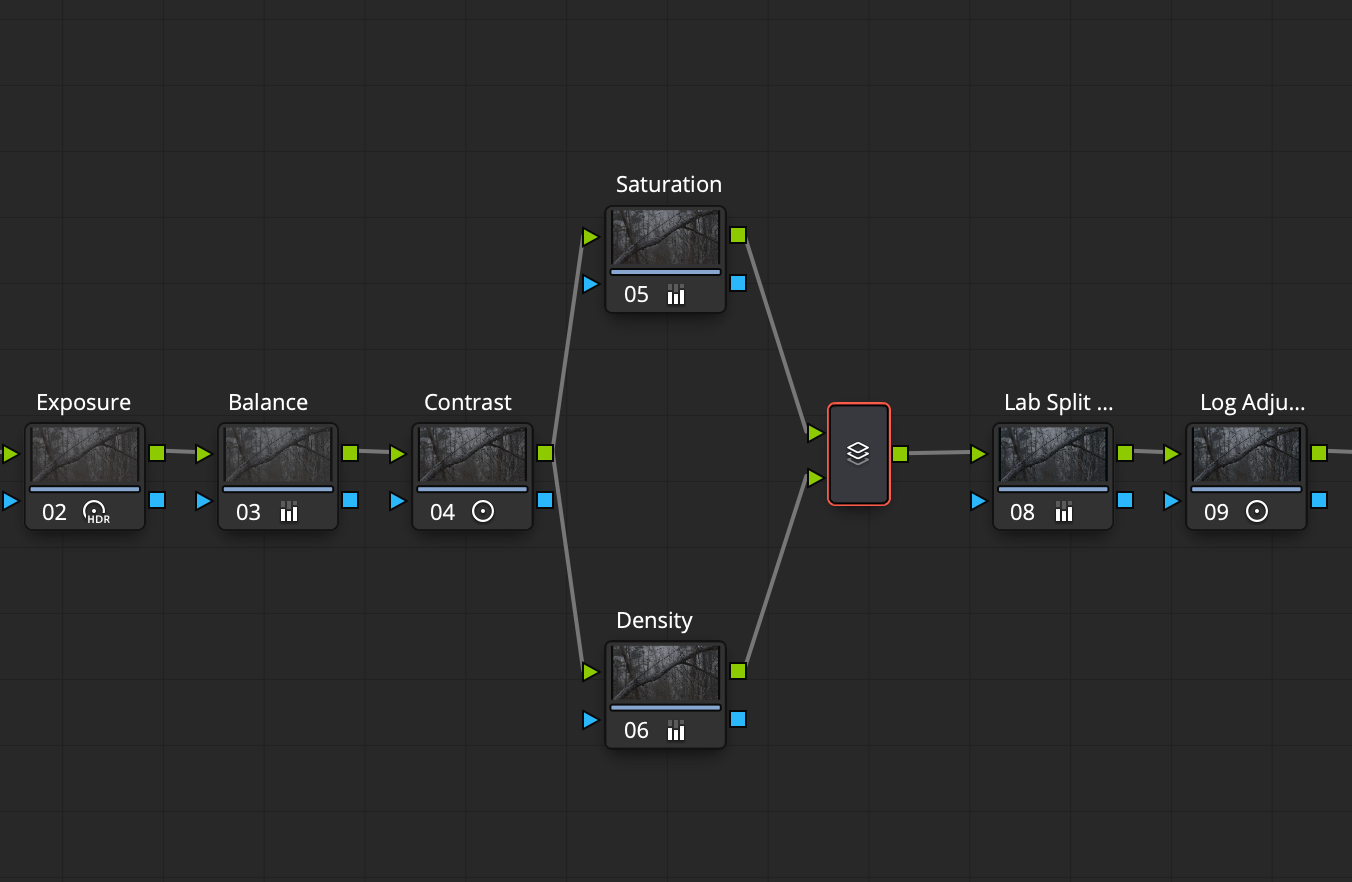
Task: Select Lab Split node thumbnail
Action: (x=1053, y=455)
